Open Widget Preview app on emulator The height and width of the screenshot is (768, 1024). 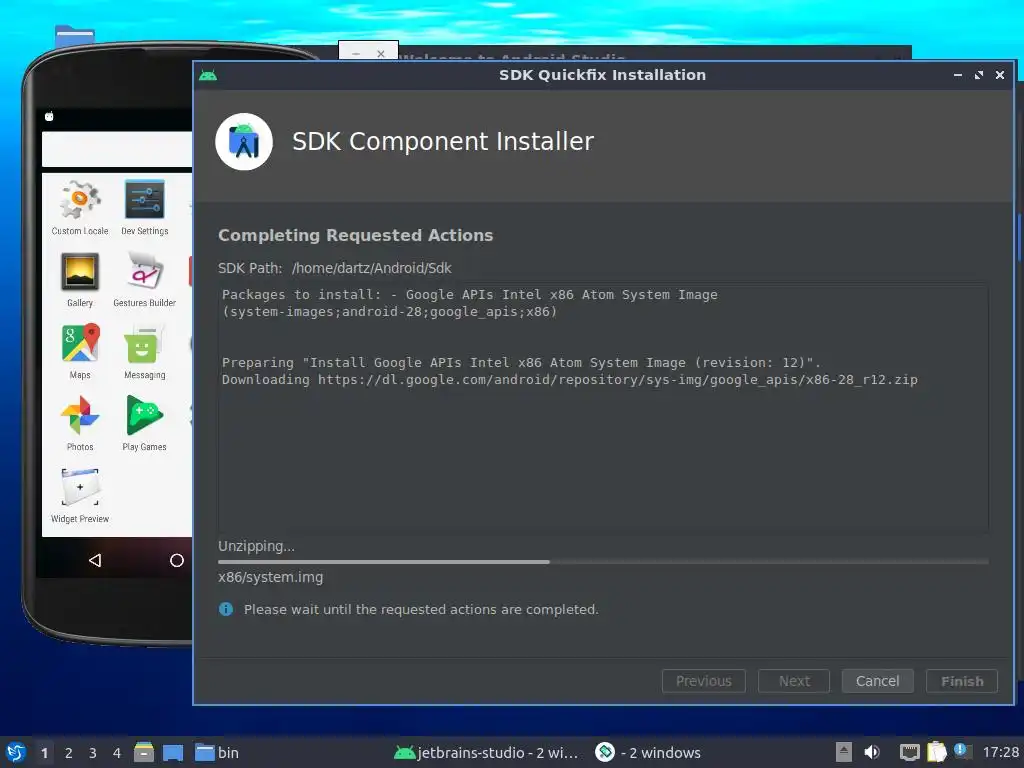pos(80,495)
